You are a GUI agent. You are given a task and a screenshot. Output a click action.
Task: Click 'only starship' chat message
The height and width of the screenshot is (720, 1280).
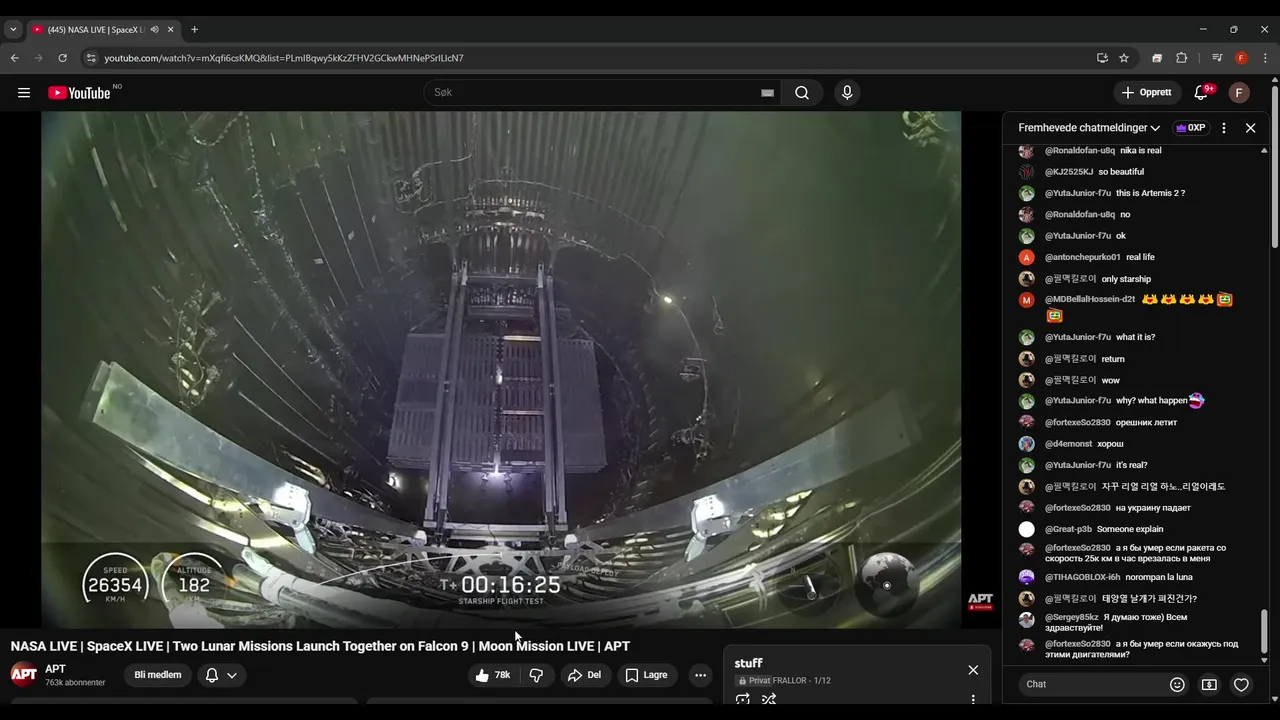tap(1126, 279)
